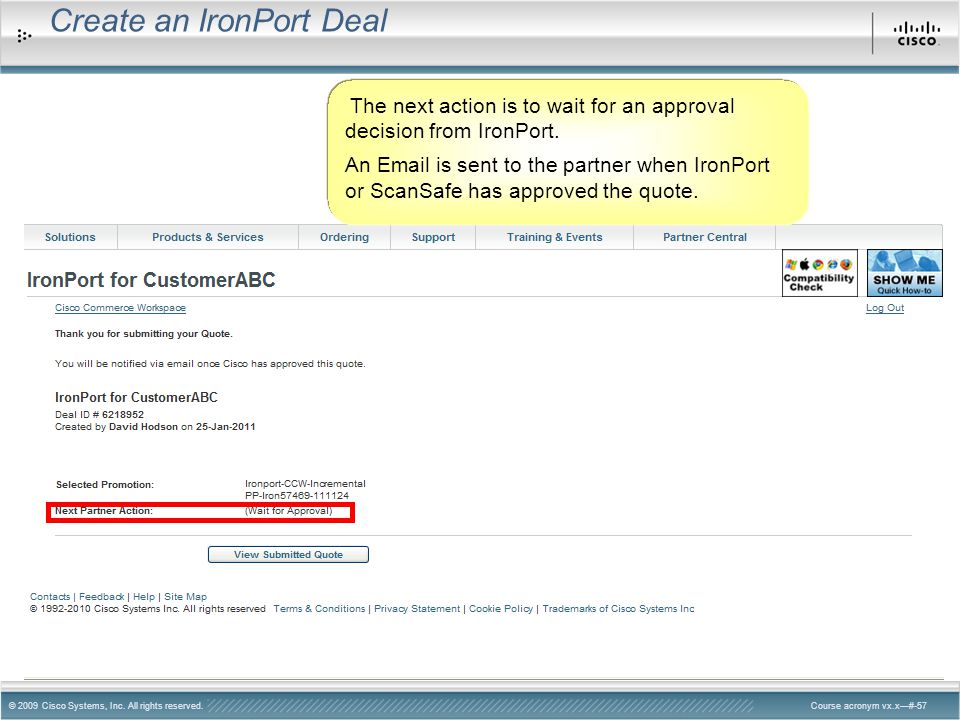The width and height of the screenshot is (960, 720).
Task: Select the Ordering tab
Action: click(344, 238)
